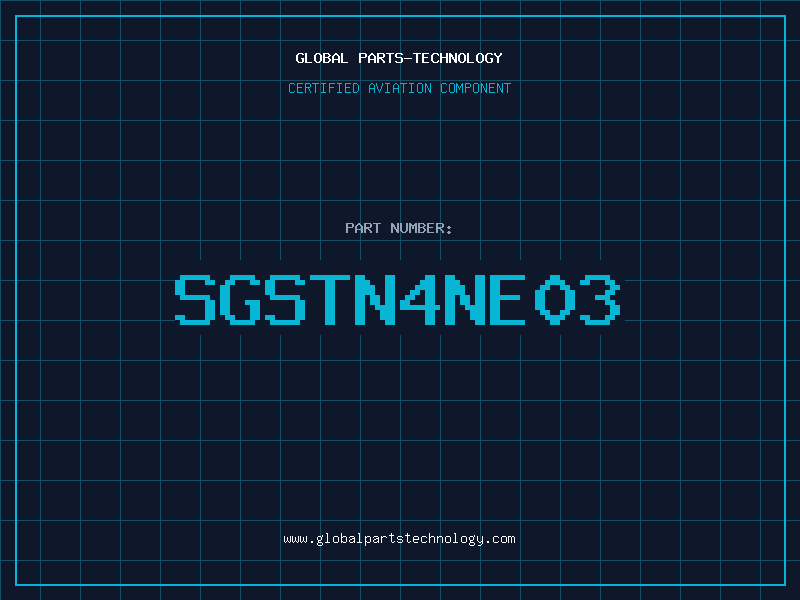
Task: Click the hyphen between PARTS and TECHNOLOGY
Action: (408, 59)
